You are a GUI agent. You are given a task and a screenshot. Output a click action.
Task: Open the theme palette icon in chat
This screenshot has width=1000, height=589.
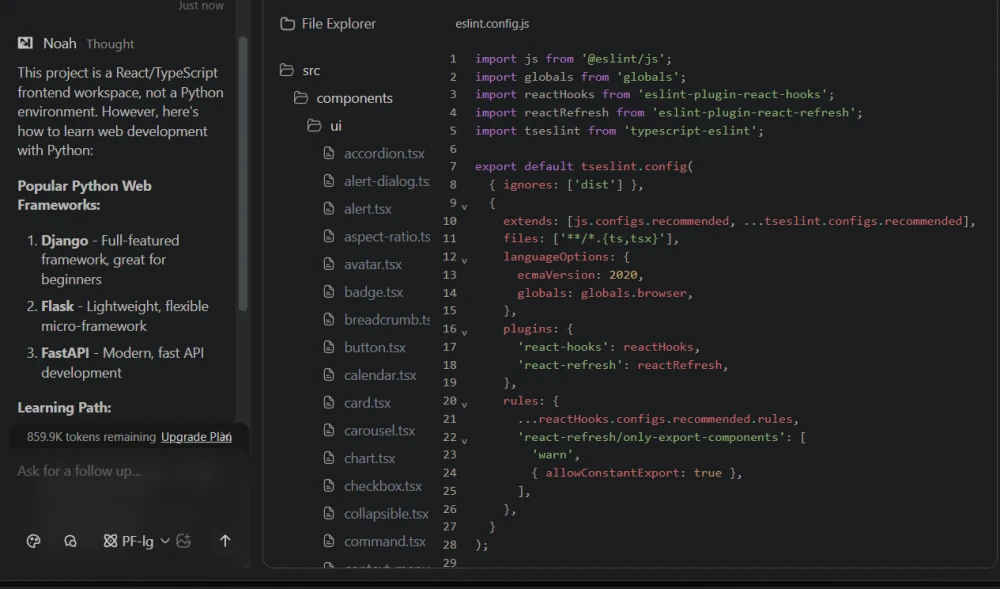(33, 541)
